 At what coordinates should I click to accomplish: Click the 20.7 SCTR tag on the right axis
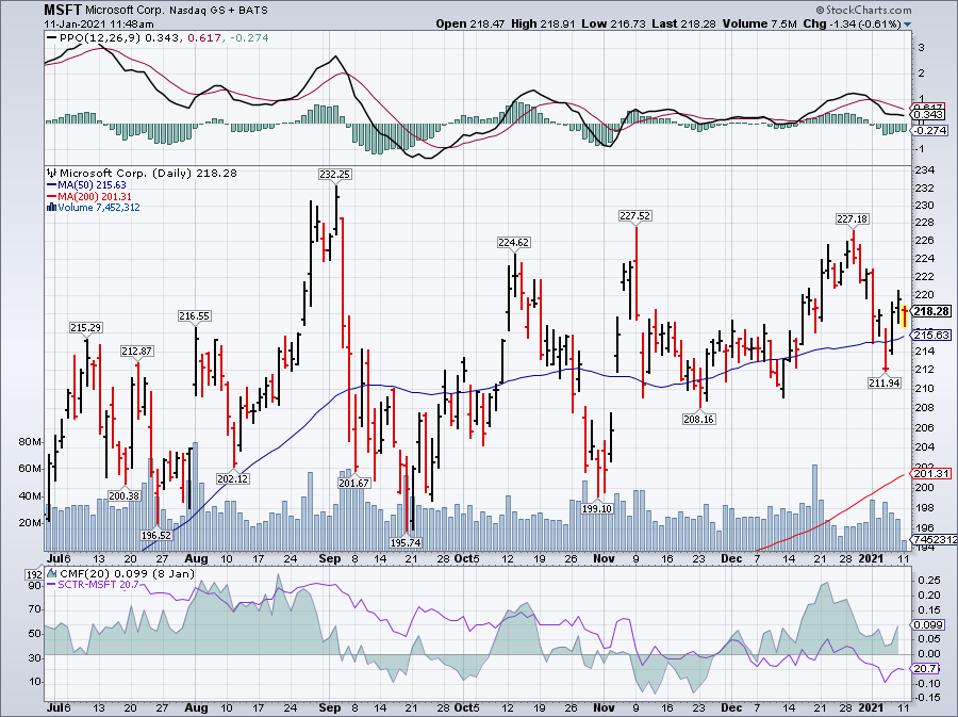pos(926,669)
